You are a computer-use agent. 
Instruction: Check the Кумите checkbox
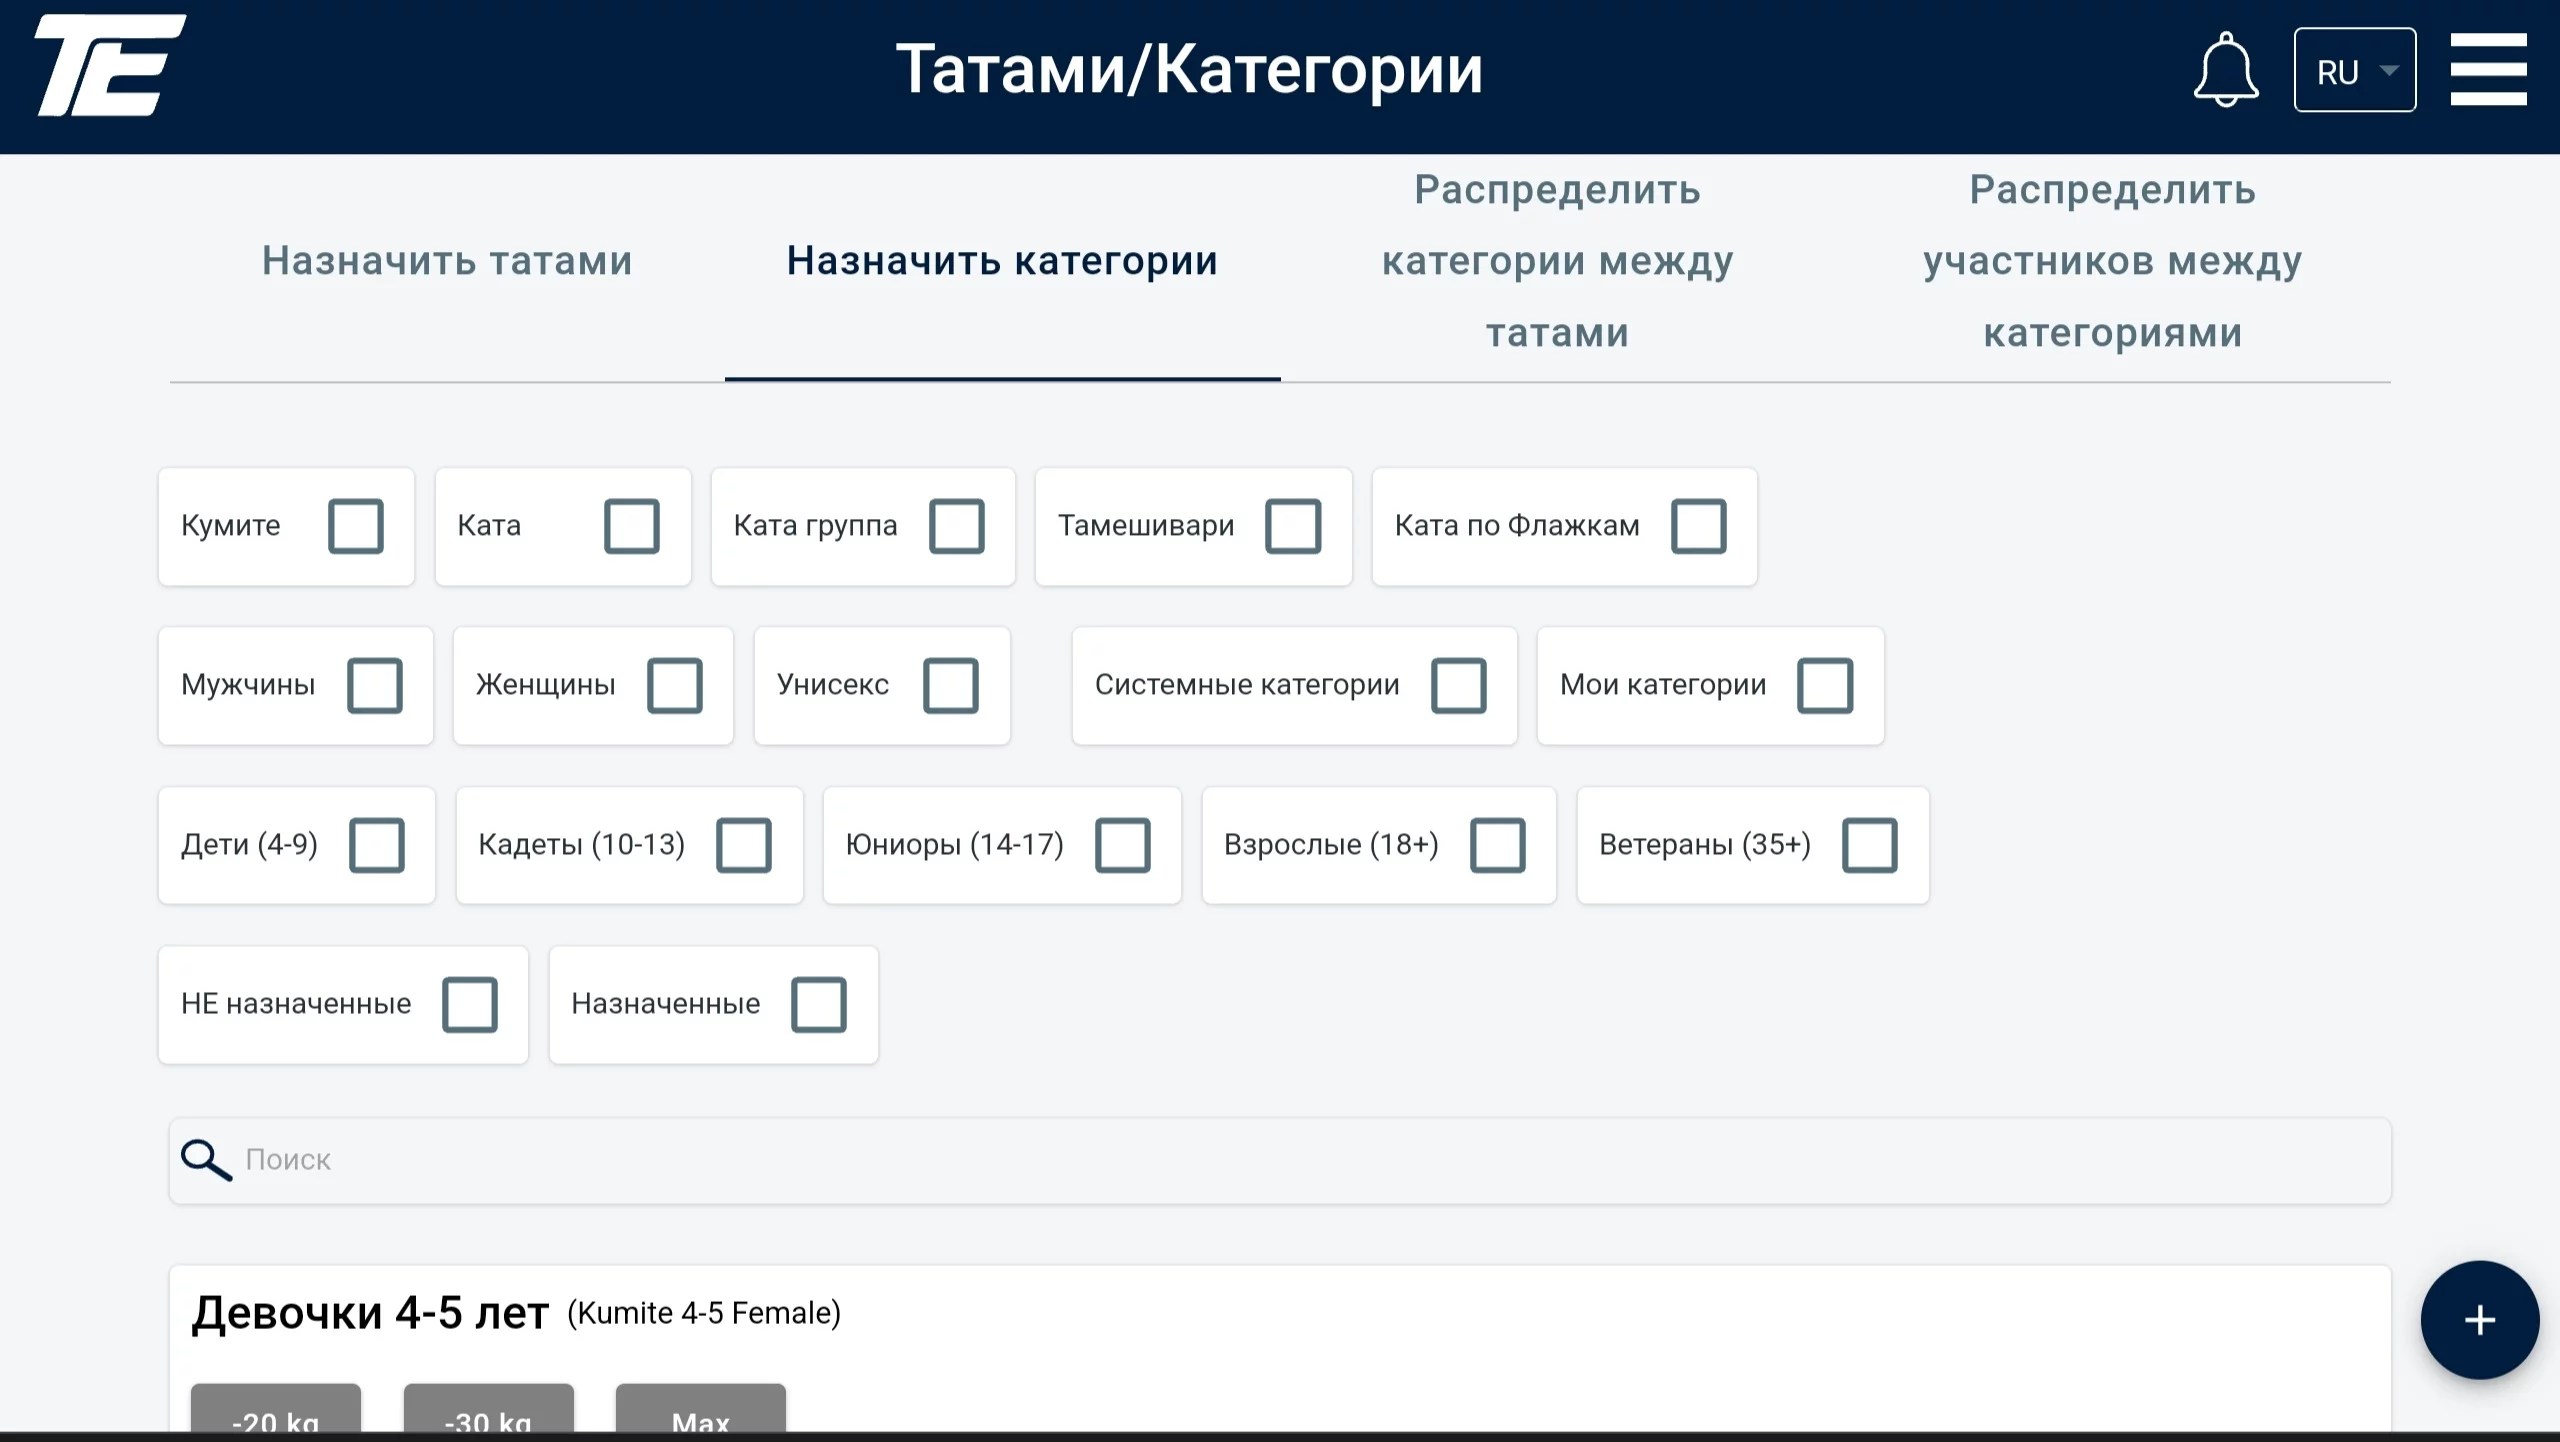(x=356, y=526)
